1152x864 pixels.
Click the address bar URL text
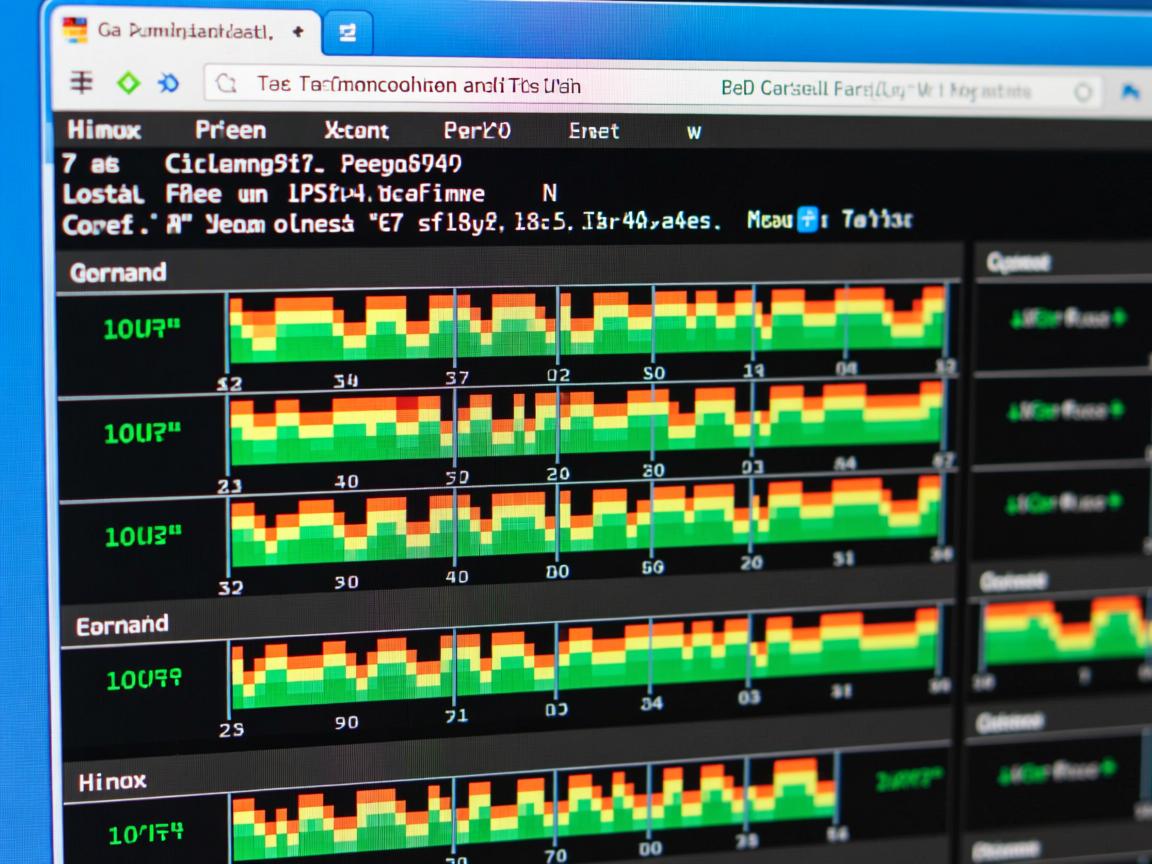click(418, 86)
